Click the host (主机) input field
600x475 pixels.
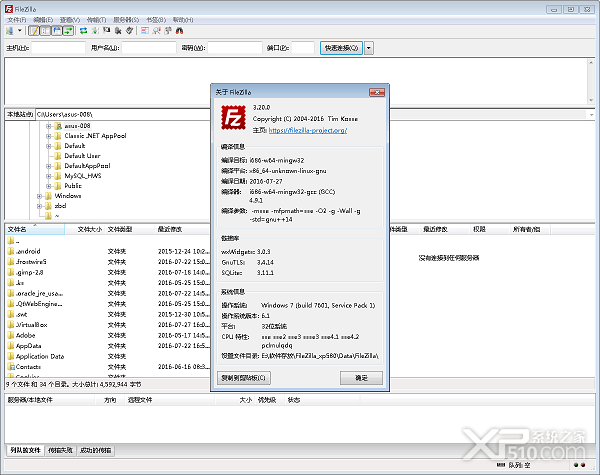tap(59, 48)
